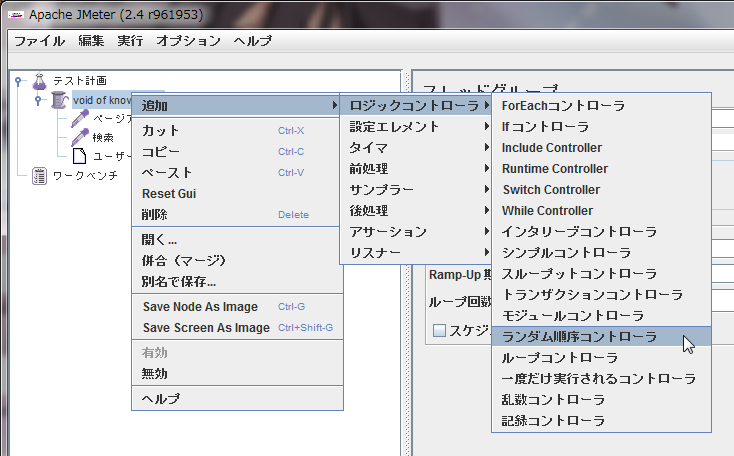
Task: Add a モジュールコントローラ
Action: pos(601,316)
